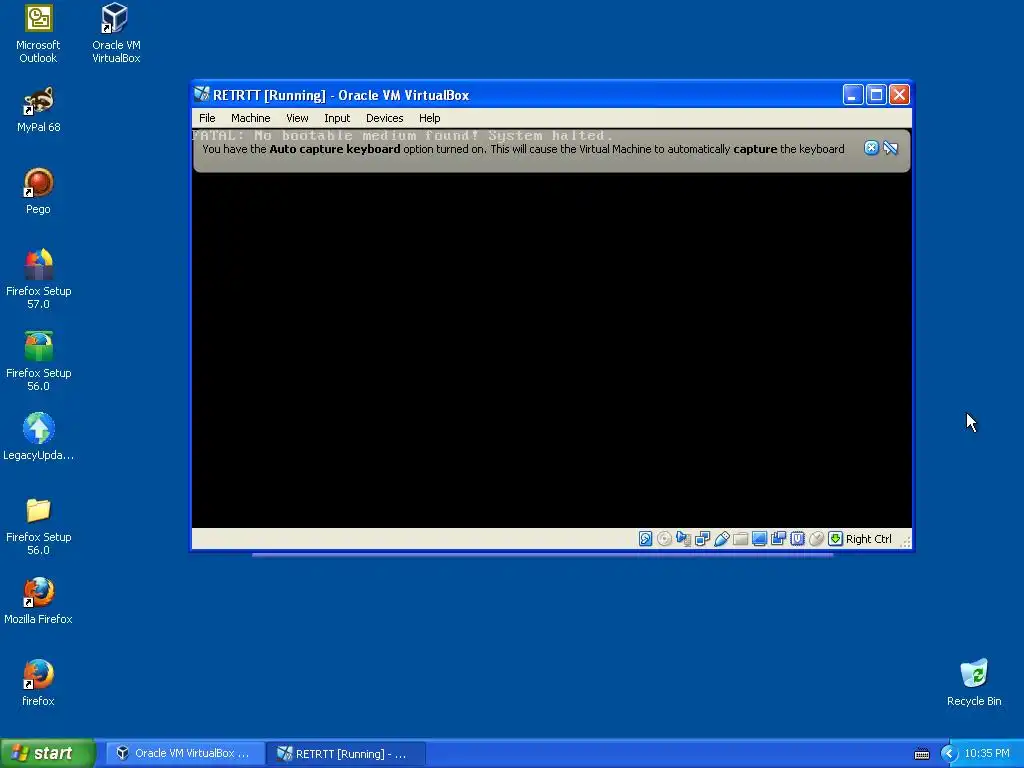Click the Right Ctrl host key label
The width and height of the screenshot is (1024, 768).
click(x=869, y=539)
